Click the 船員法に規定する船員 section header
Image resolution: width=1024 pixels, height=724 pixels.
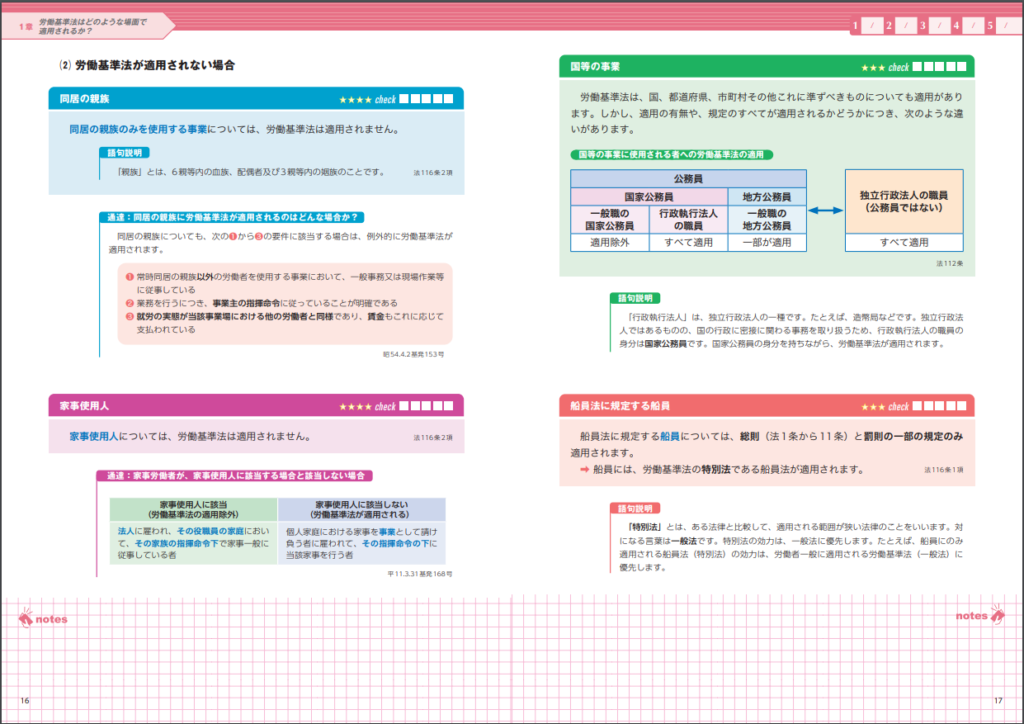(x=767, y=406)
